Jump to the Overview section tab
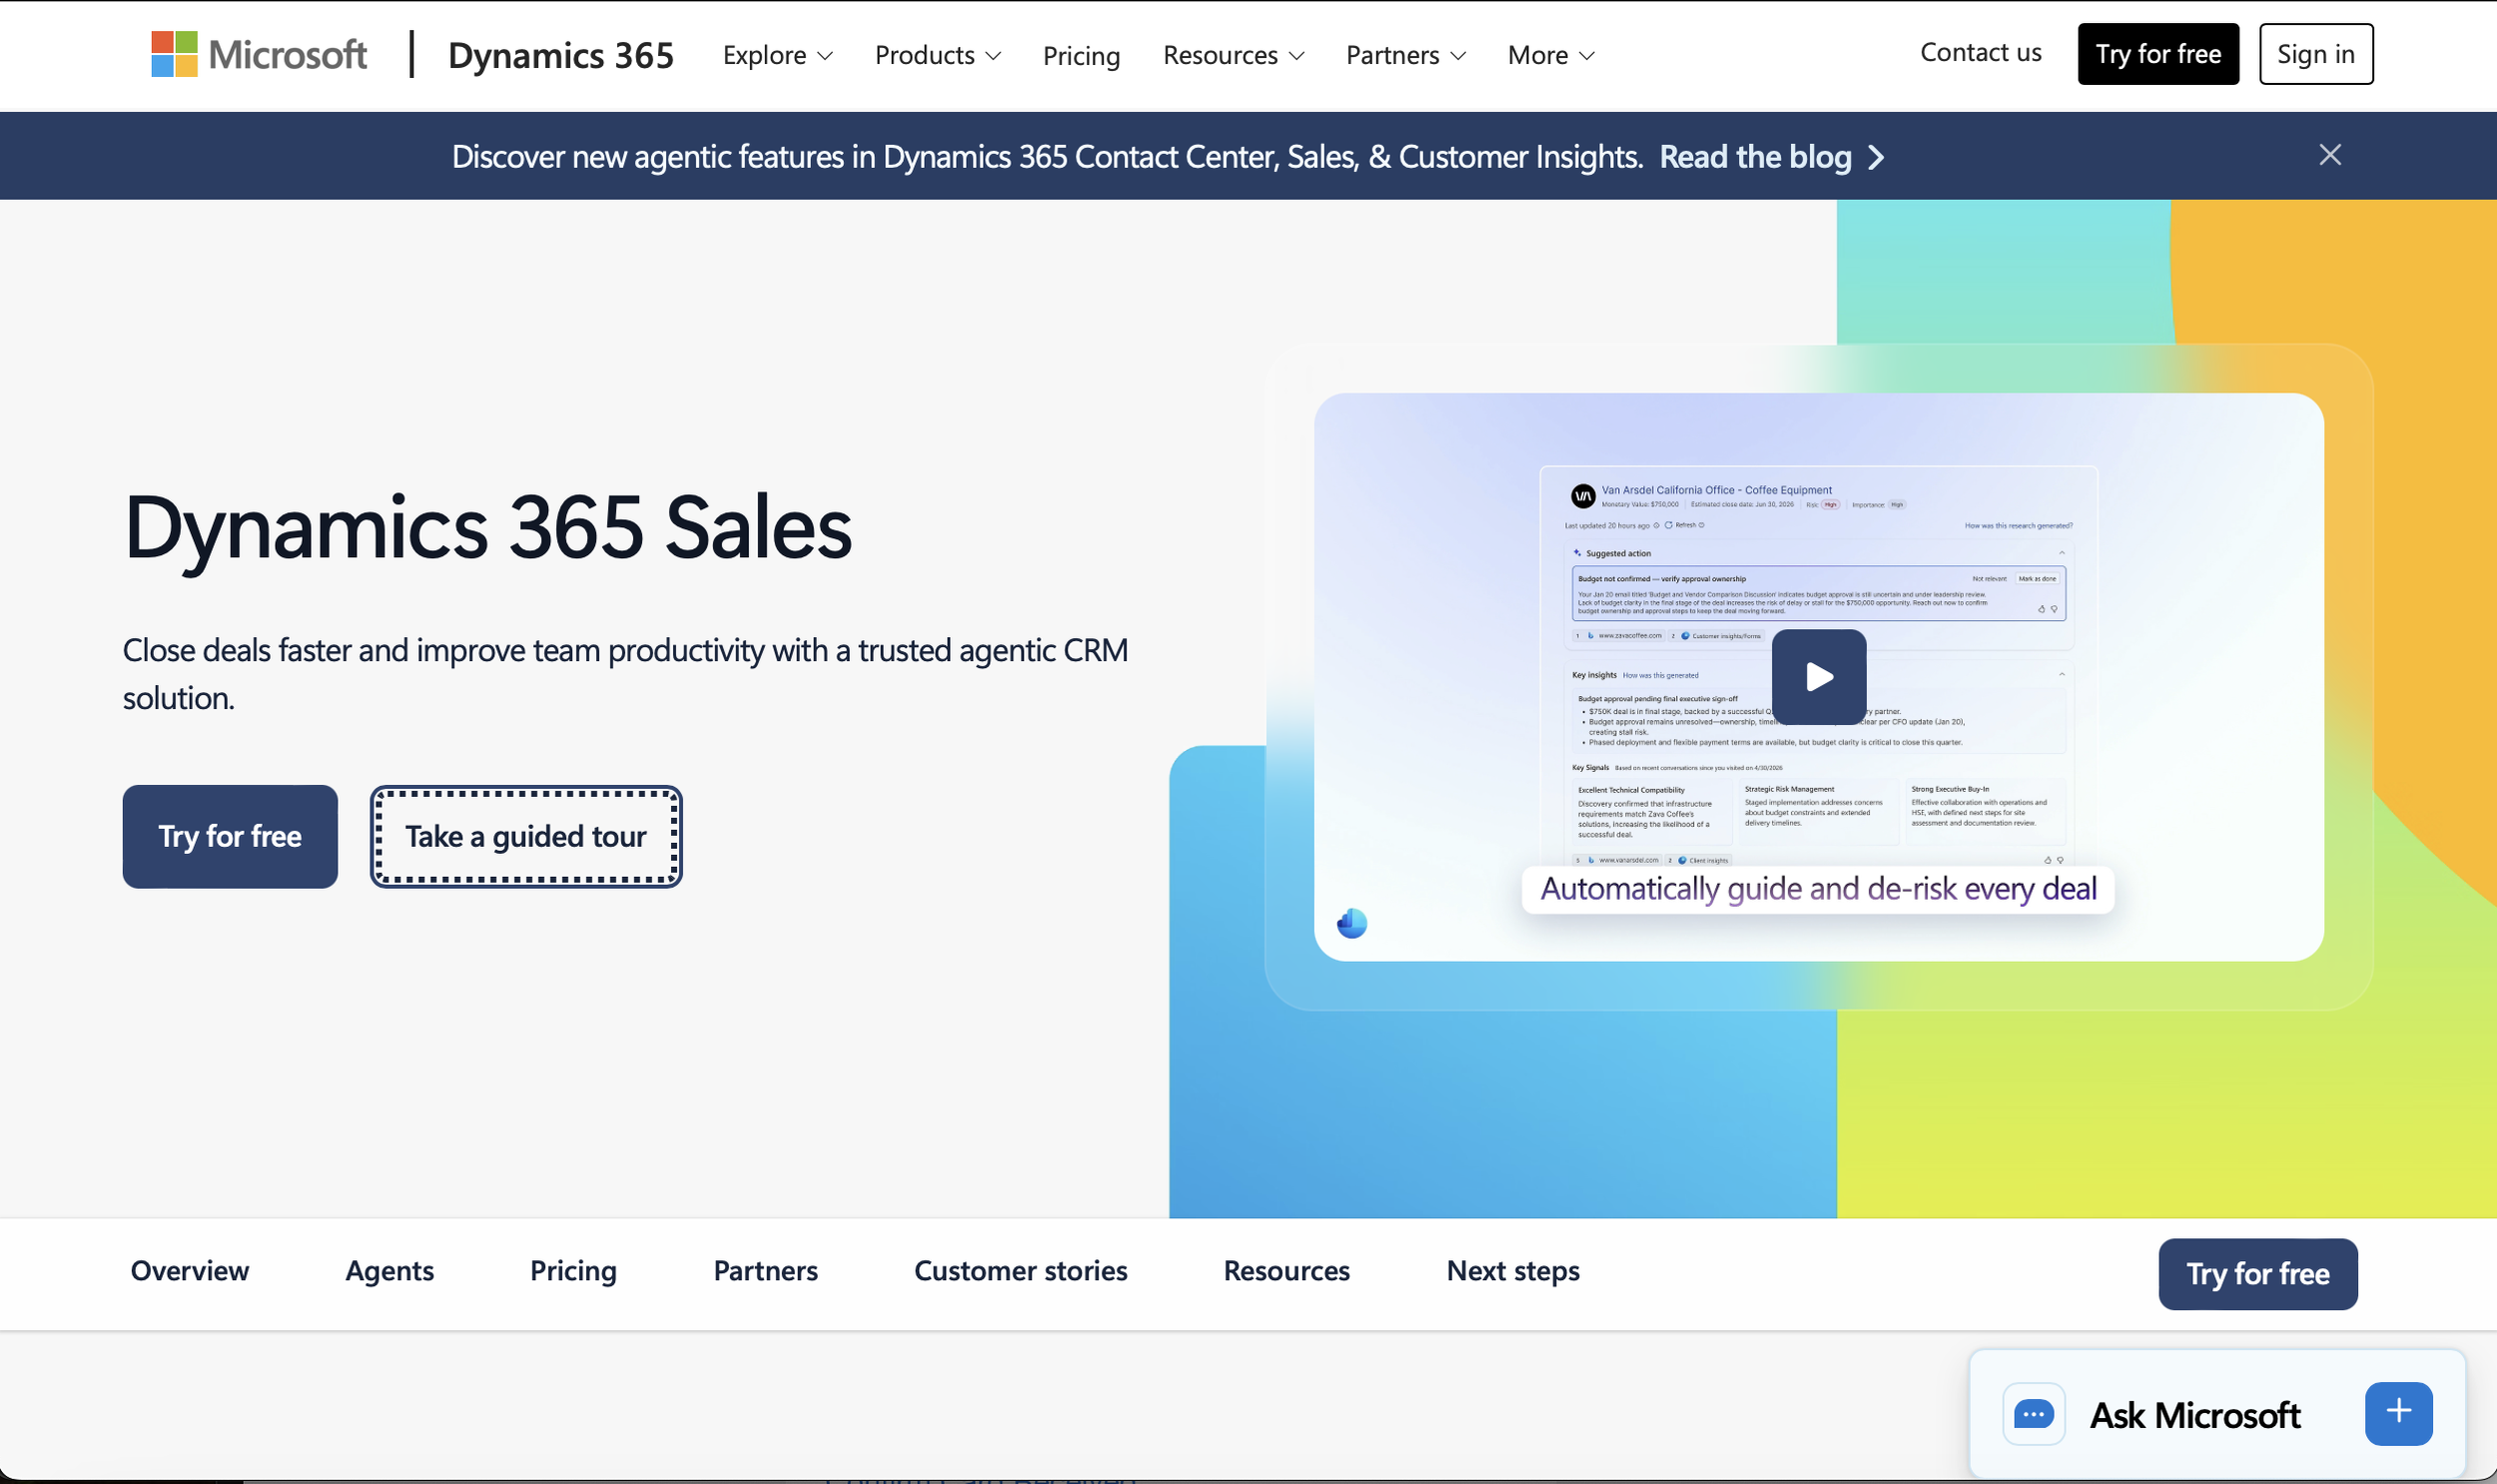The image size is (2497, 1484). pyautogui.click(x=190, y=1271)
